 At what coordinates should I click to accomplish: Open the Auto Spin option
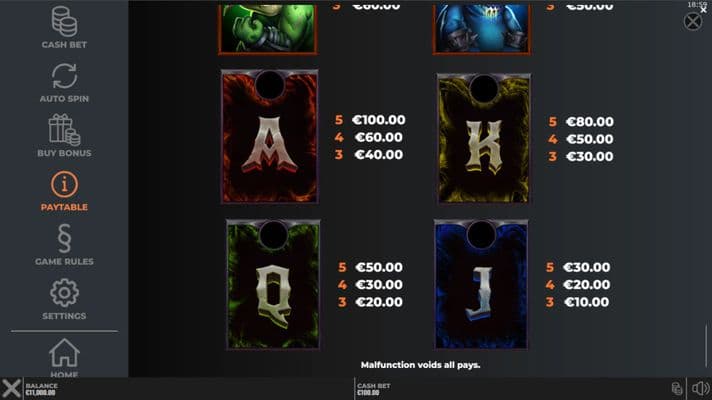[64, 76]
